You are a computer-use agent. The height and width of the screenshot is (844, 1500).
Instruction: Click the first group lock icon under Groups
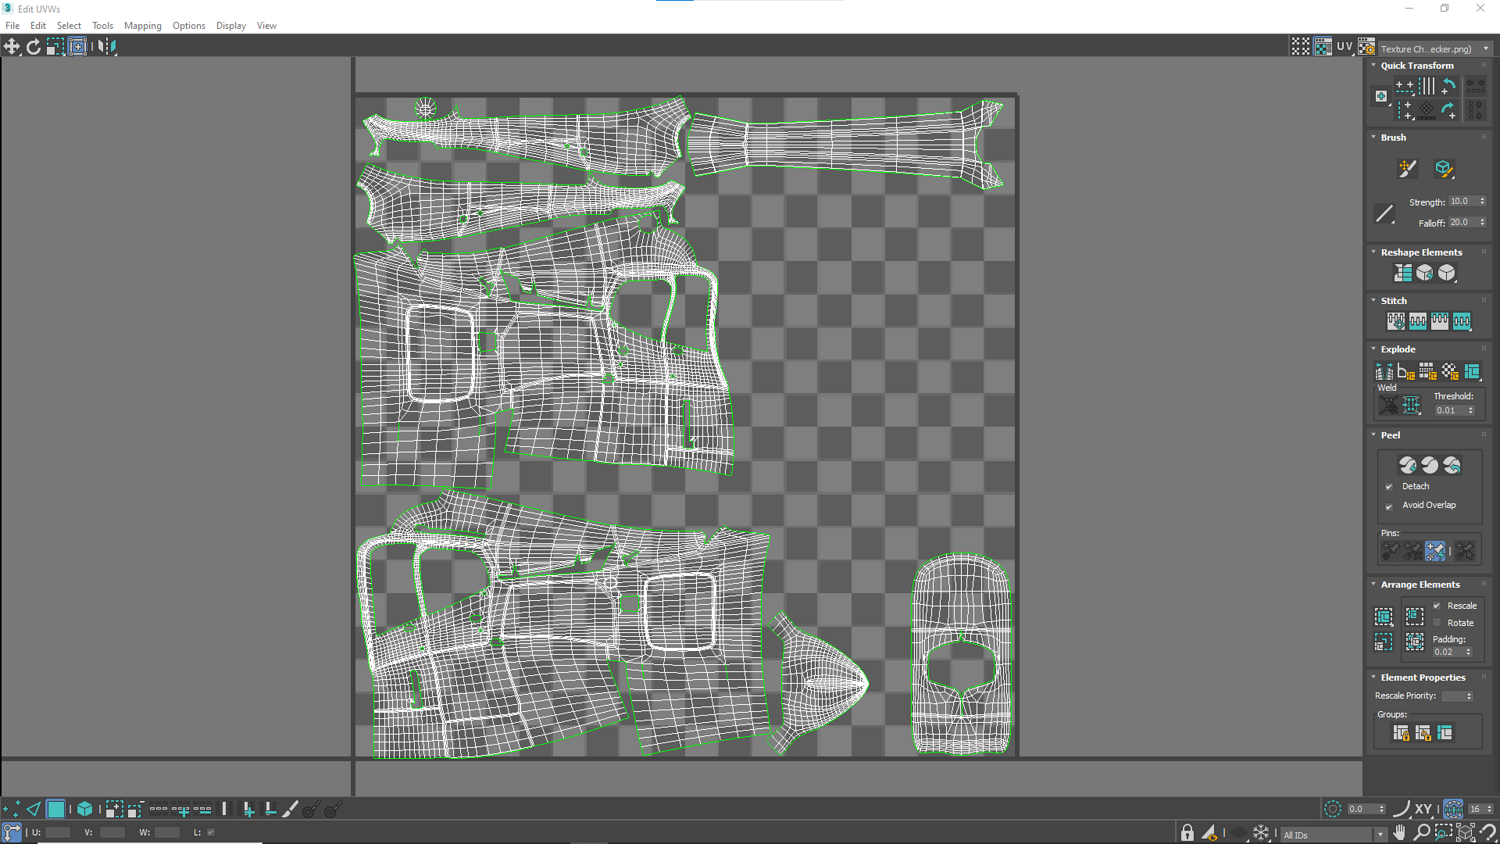point(1401,734)
